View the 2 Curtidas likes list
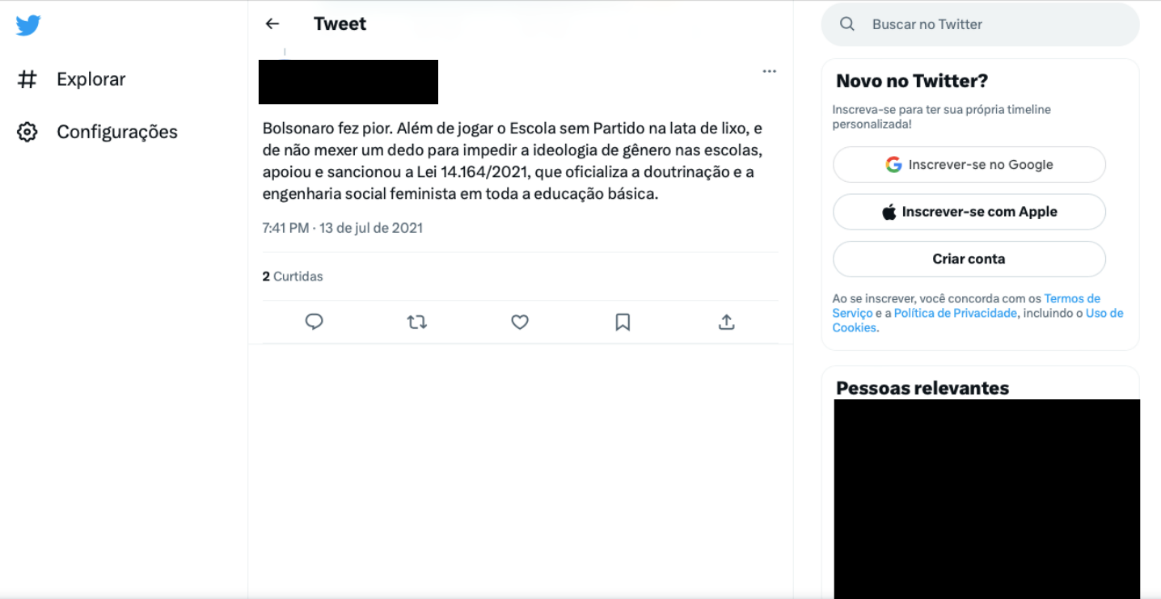Screen dimensions: 1161x599 pos(292,276)
